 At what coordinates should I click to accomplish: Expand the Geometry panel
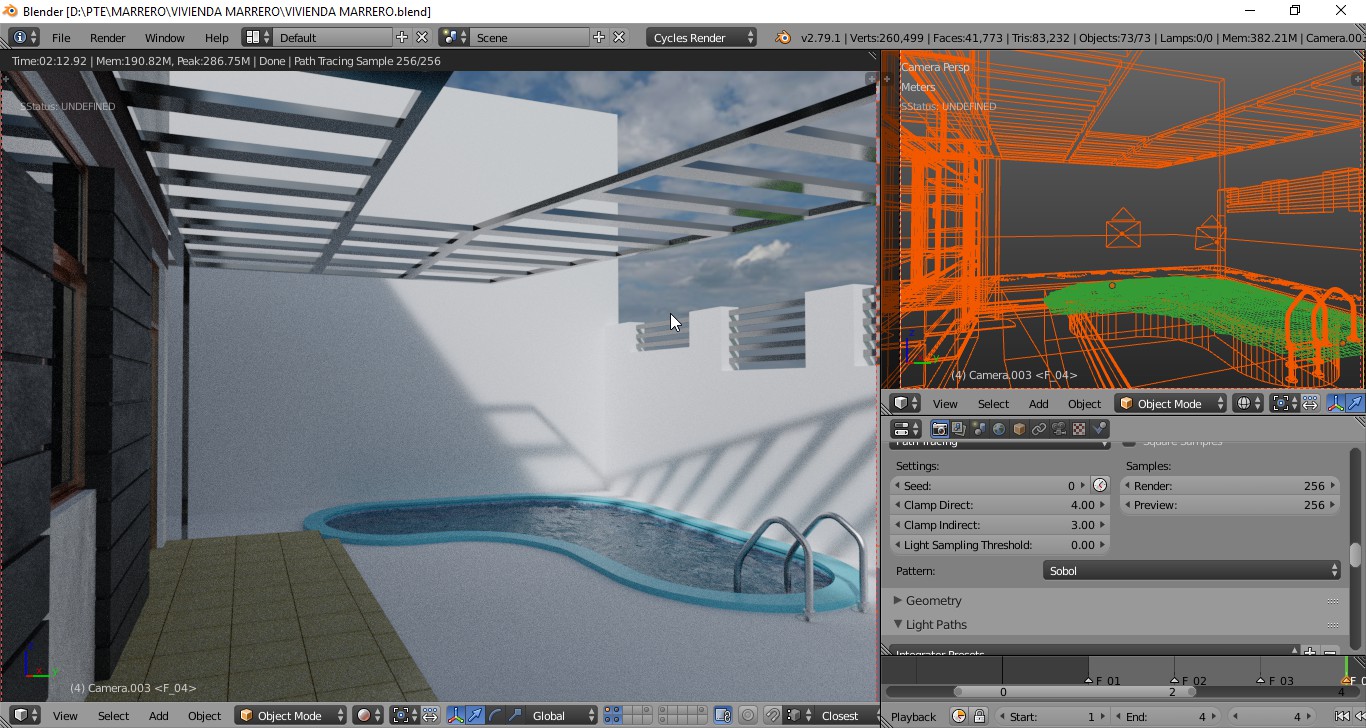933,601
